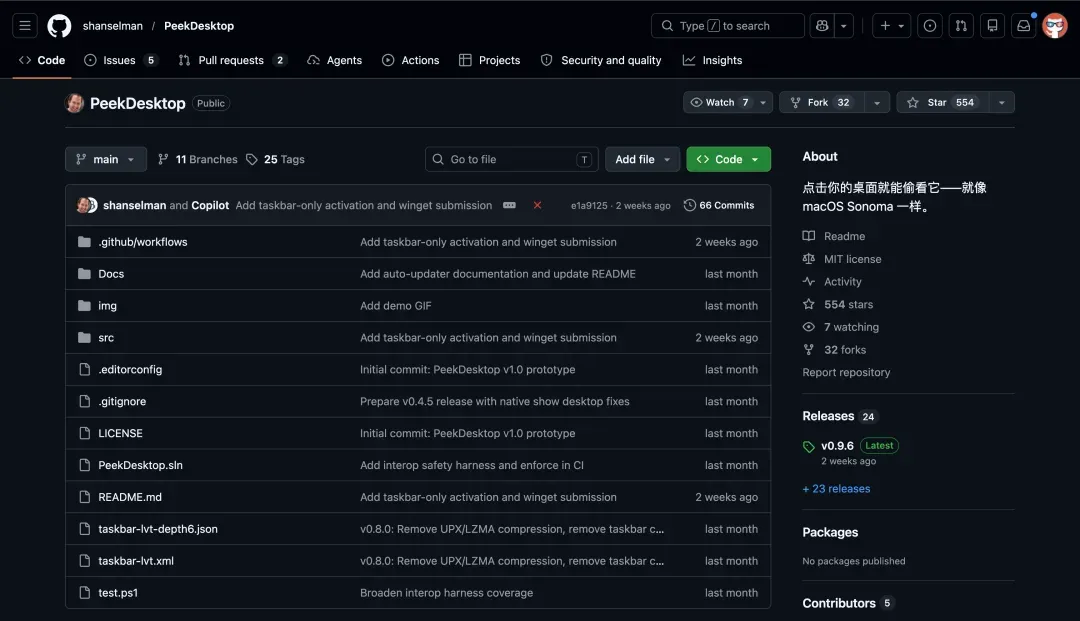
Task: Open the .gitignore file
Action: [x=122, y=401]
